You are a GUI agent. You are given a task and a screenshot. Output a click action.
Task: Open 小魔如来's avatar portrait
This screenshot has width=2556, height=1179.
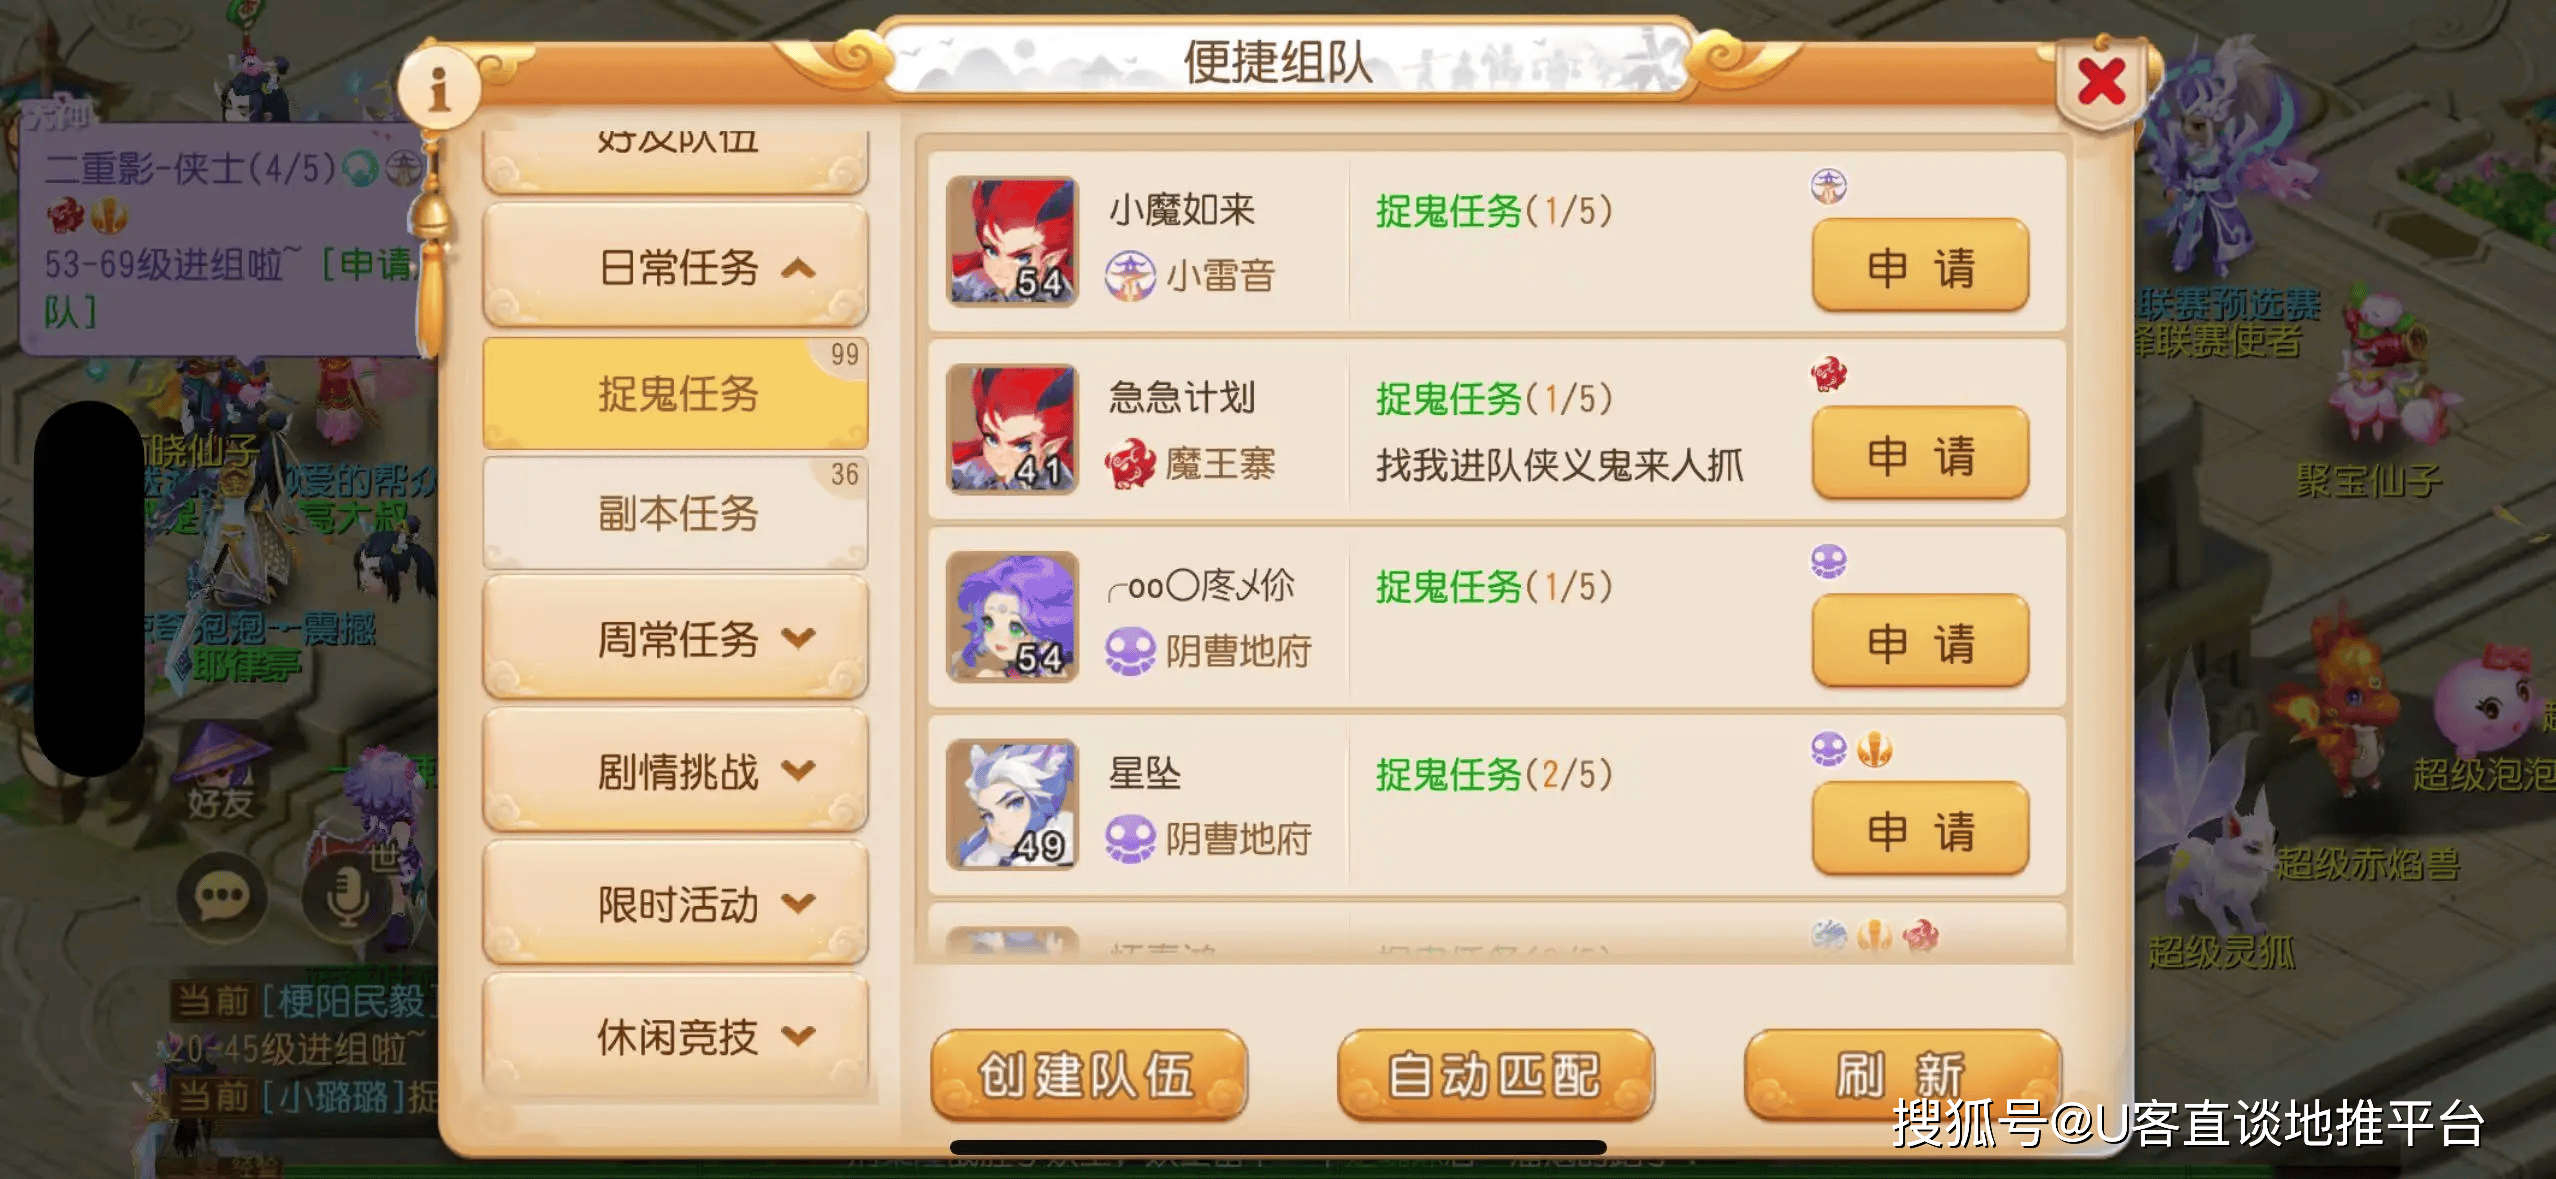[1012, 241]
